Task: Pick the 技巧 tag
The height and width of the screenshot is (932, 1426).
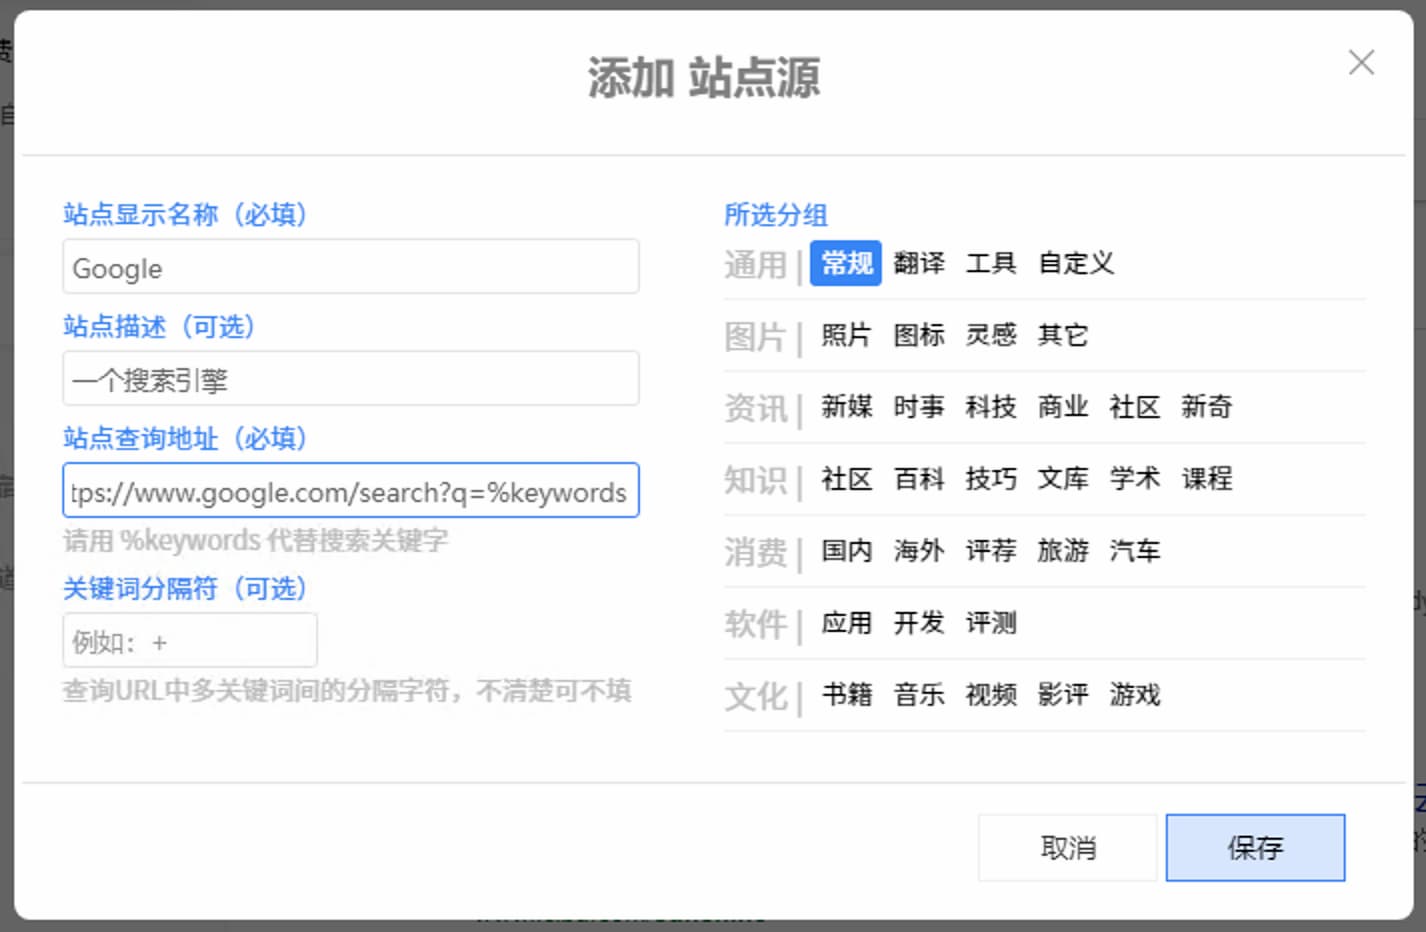Action: [x=991, y=479]
